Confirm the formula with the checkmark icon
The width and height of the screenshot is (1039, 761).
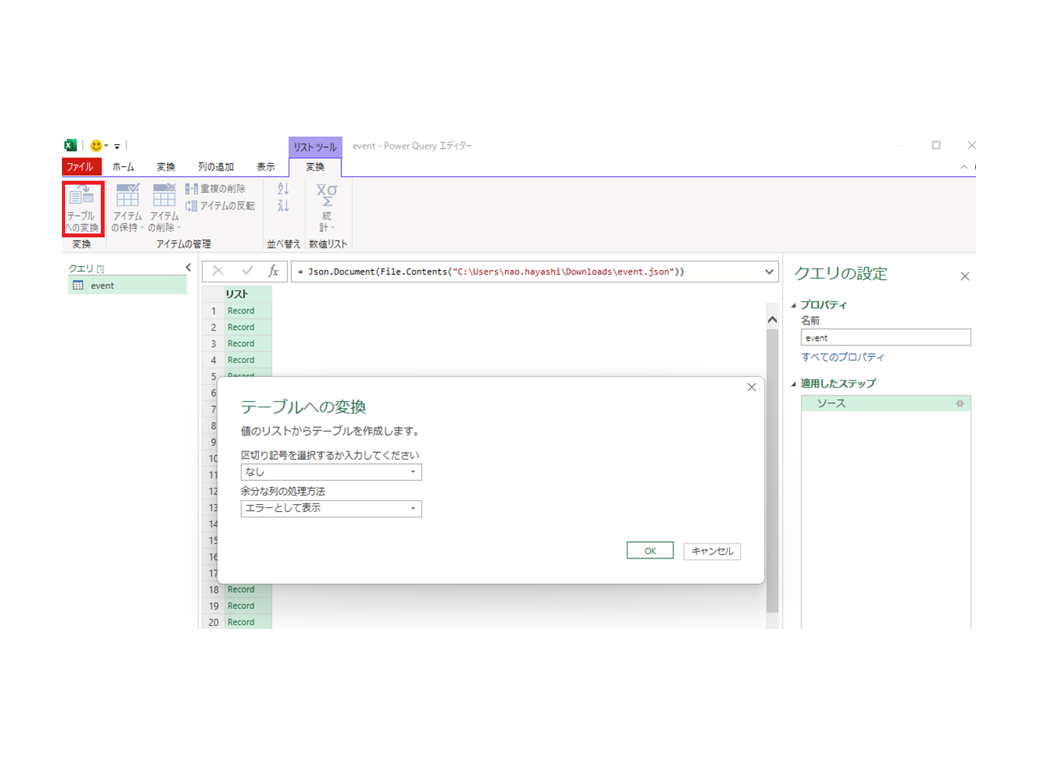[247, 271]
